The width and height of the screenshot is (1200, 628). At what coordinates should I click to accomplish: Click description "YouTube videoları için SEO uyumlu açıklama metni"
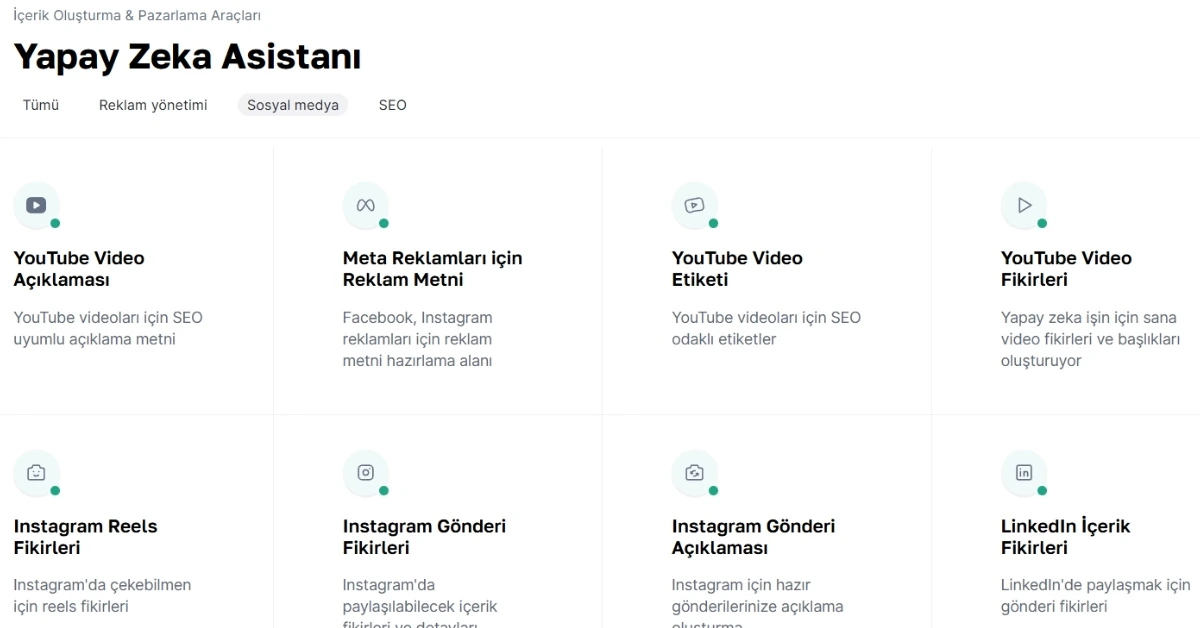[108, 328]
